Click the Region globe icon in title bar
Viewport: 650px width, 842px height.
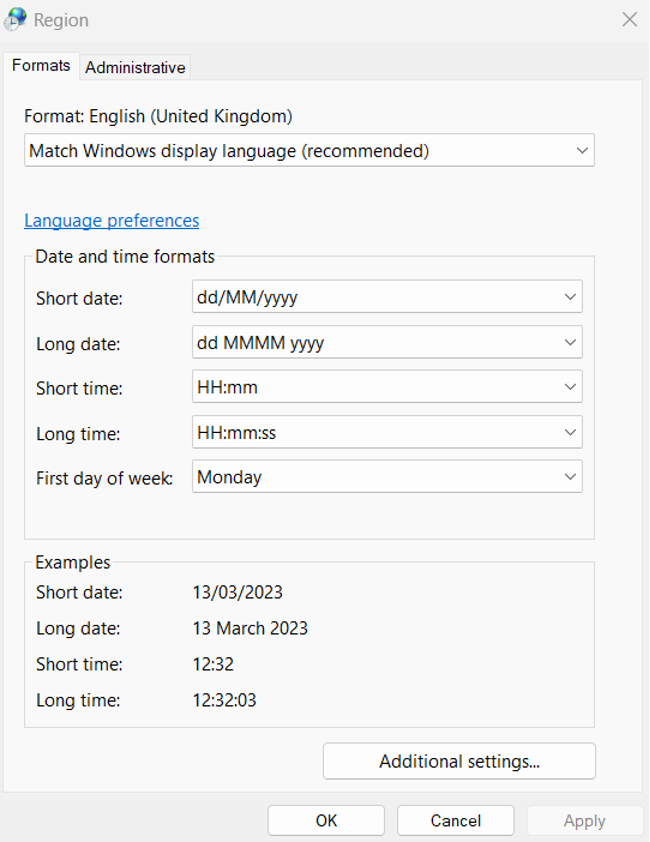[x=16, y=19]
